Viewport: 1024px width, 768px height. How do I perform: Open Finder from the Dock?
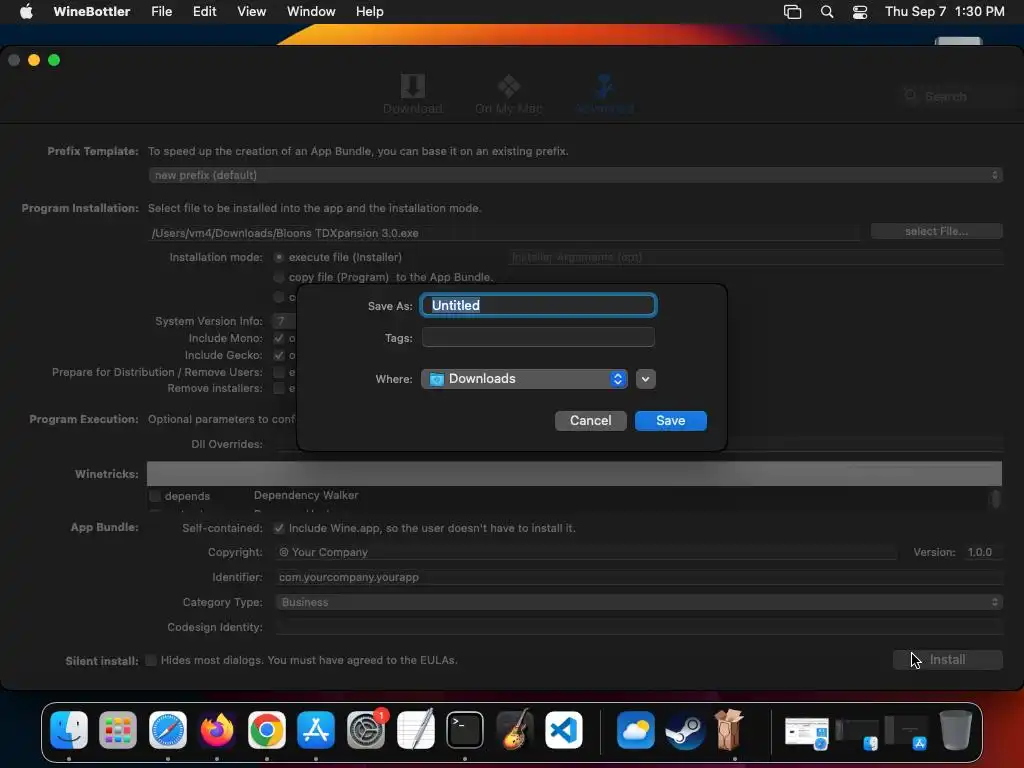tap(69, 729)
